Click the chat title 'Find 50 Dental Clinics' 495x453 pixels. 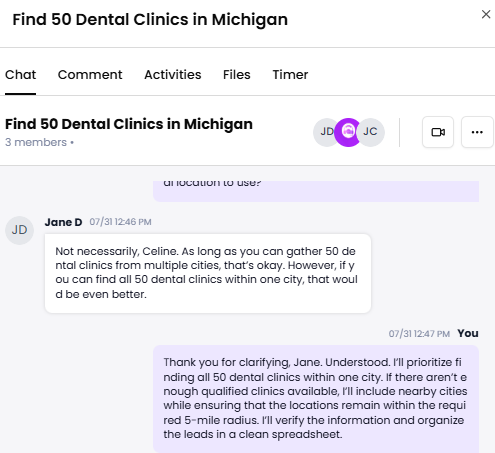(x=129, y=124)
